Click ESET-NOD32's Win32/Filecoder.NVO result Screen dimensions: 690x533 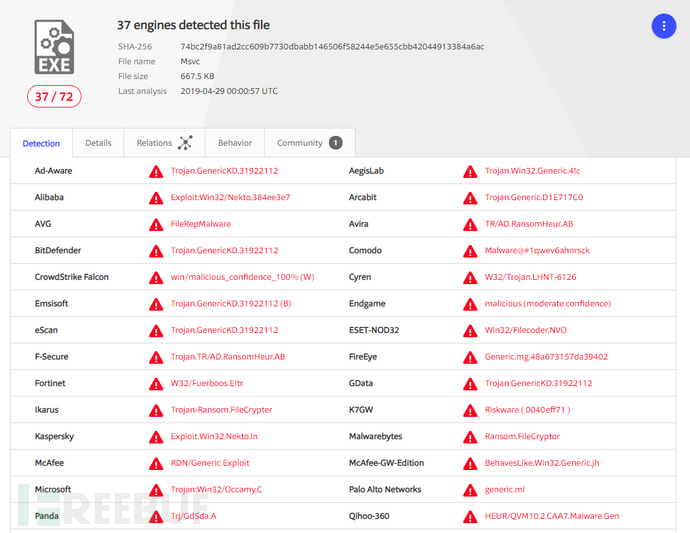526,330
